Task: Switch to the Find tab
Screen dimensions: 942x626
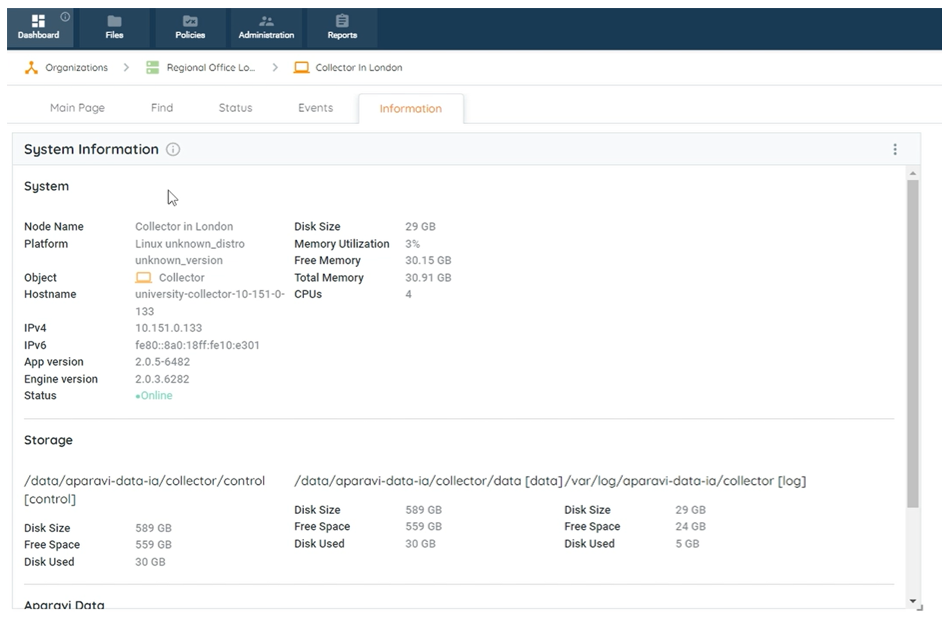Action: point(162,108)
